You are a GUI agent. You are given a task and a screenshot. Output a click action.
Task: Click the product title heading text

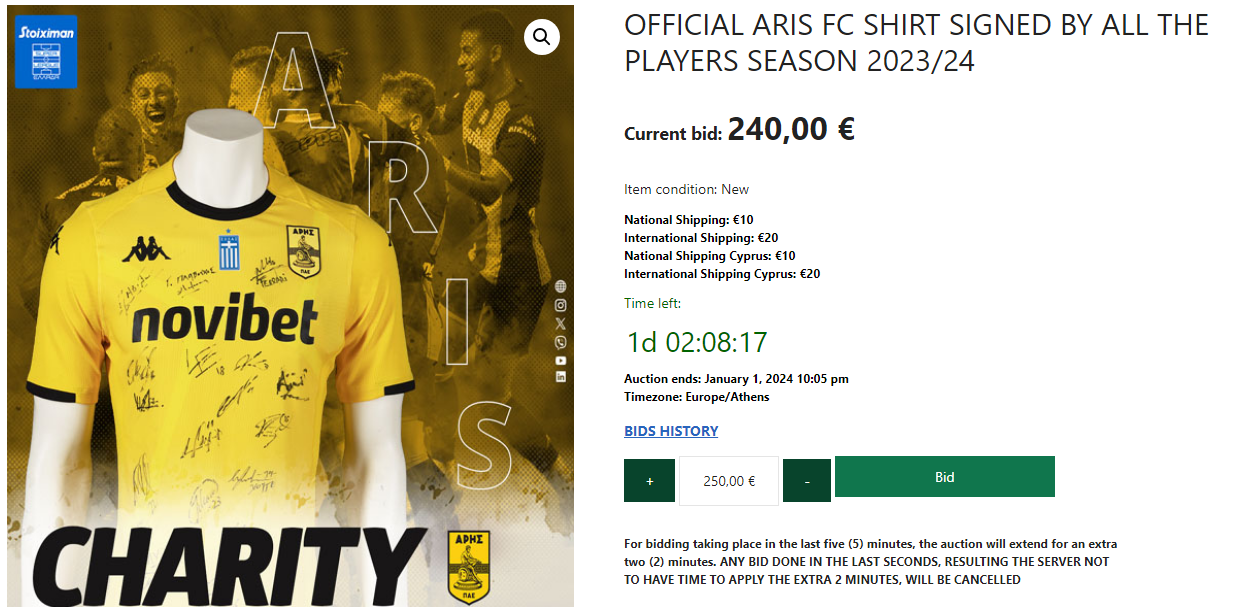(x=916, y=43)
